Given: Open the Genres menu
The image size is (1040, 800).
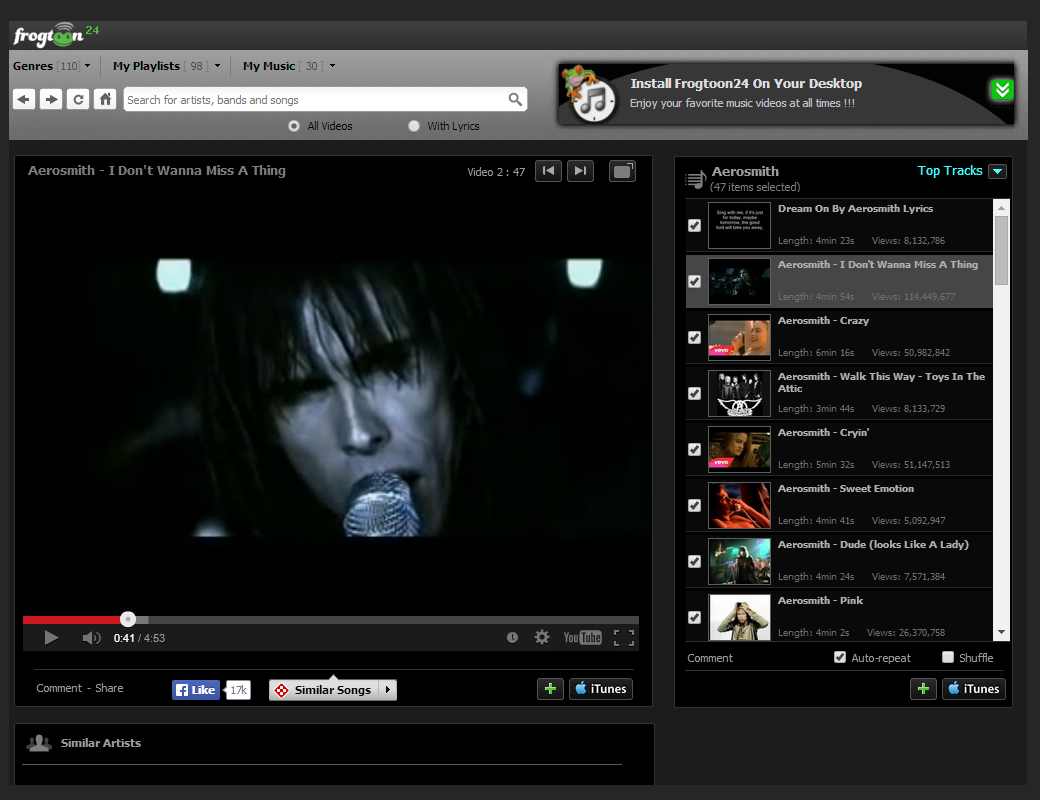Looking at the screenshot, I should coord(52,66).
